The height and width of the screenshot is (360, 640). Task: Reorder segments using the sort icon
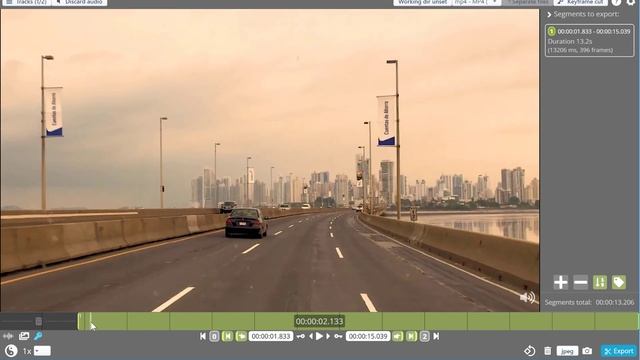600,282
